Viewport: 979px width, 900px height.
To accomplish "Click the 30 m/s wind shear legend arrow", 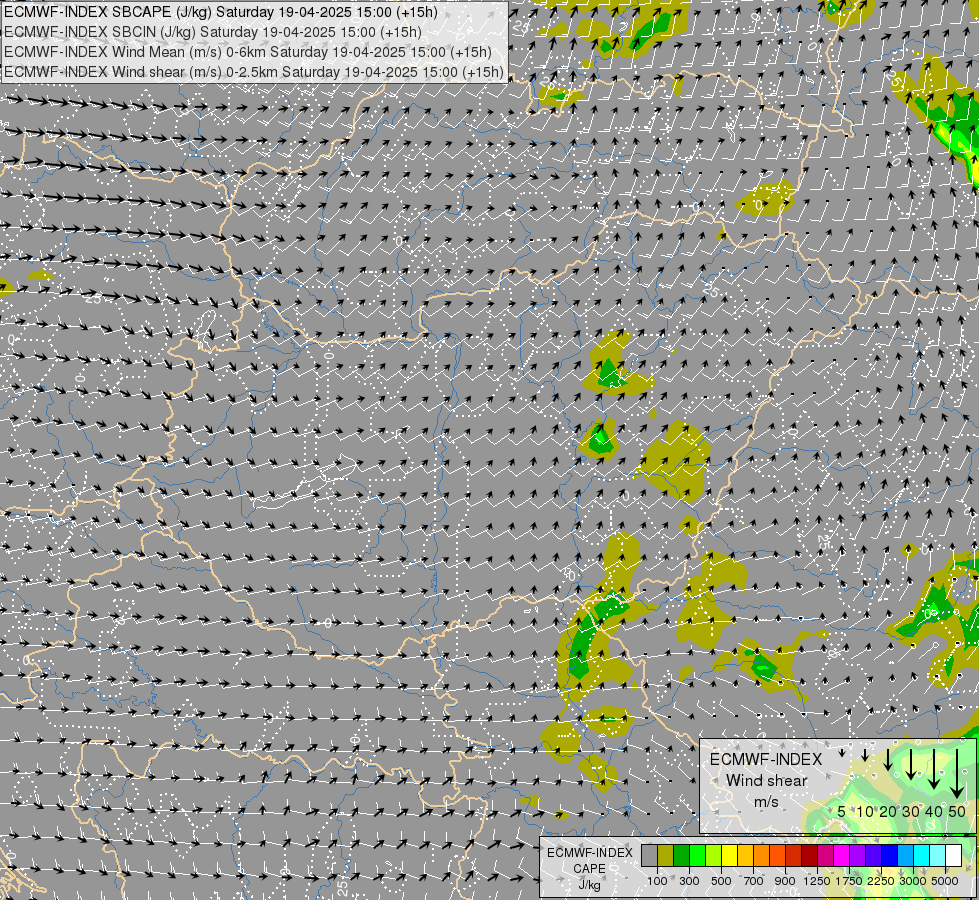I will [x=911, y=764].
